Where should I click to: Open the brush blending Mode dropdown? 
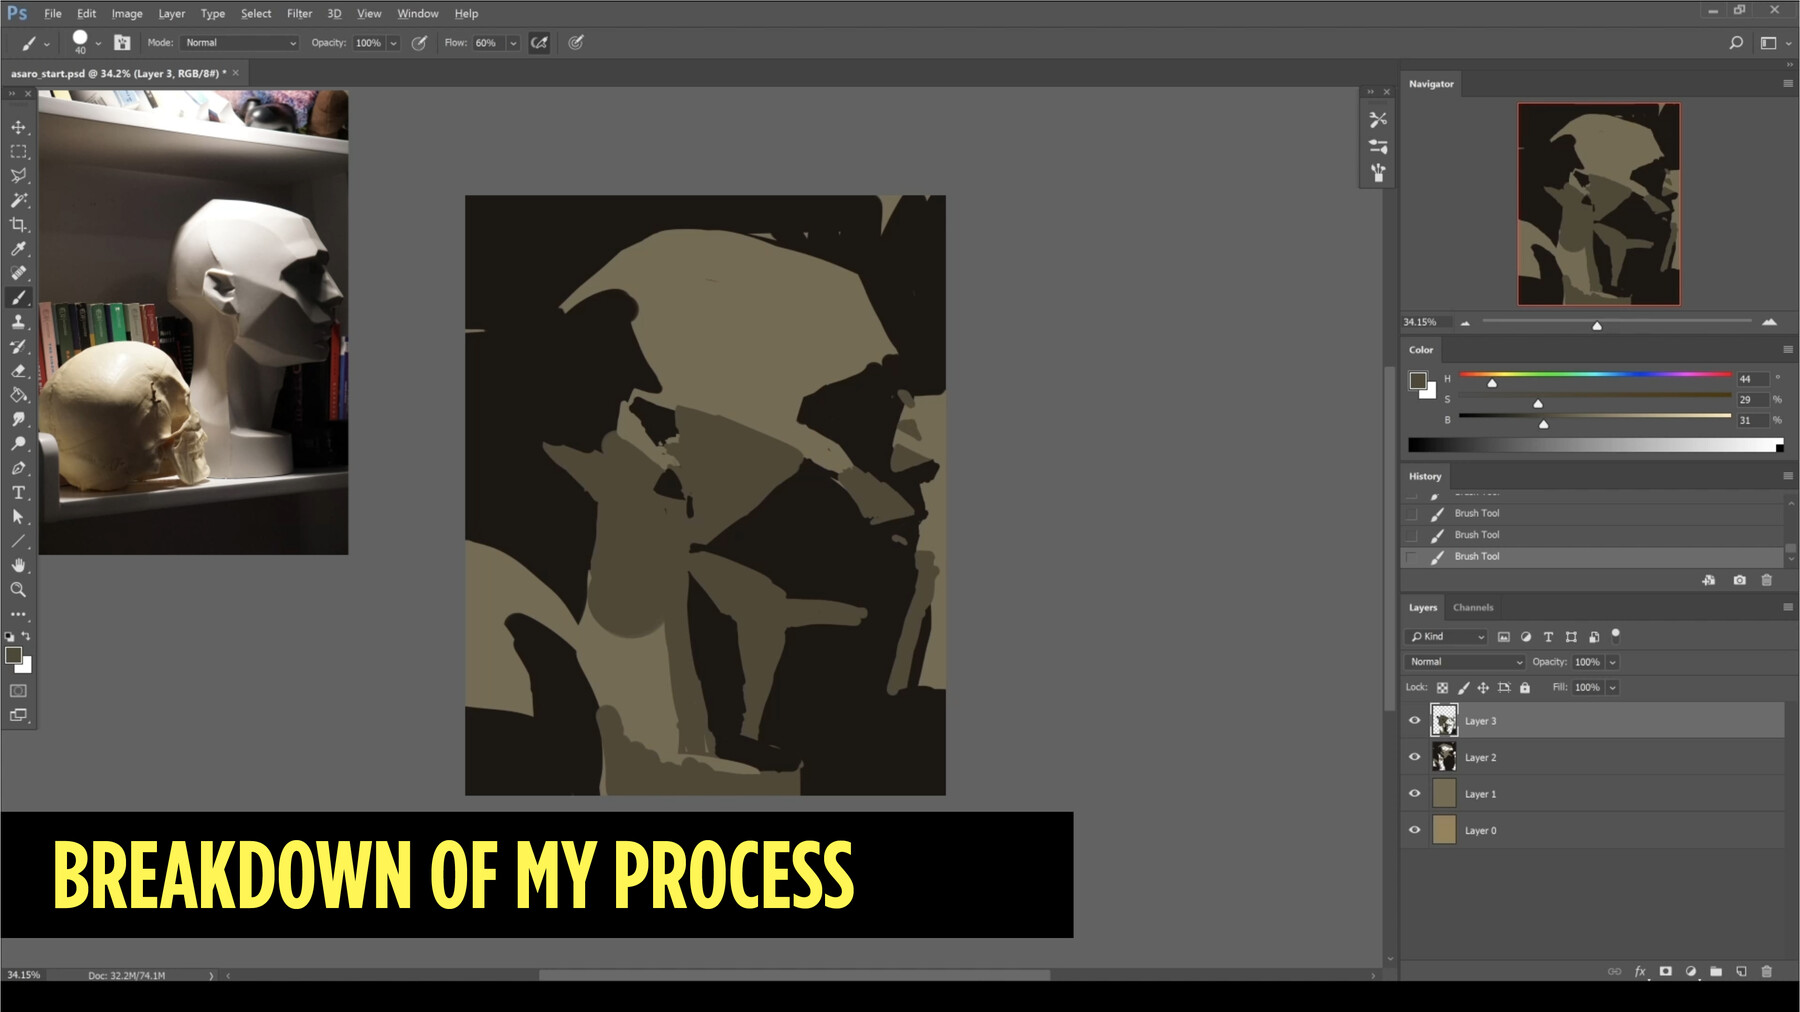(238, 42)
